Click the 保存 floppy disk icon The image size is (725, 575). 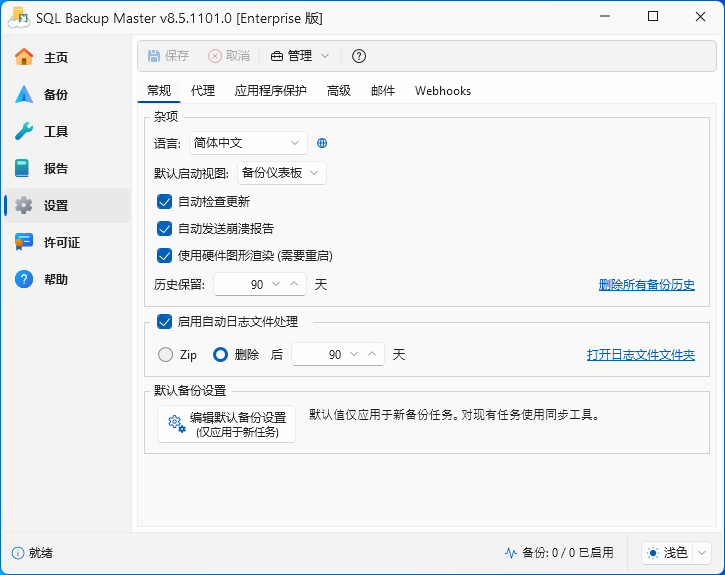coord(154,56)
